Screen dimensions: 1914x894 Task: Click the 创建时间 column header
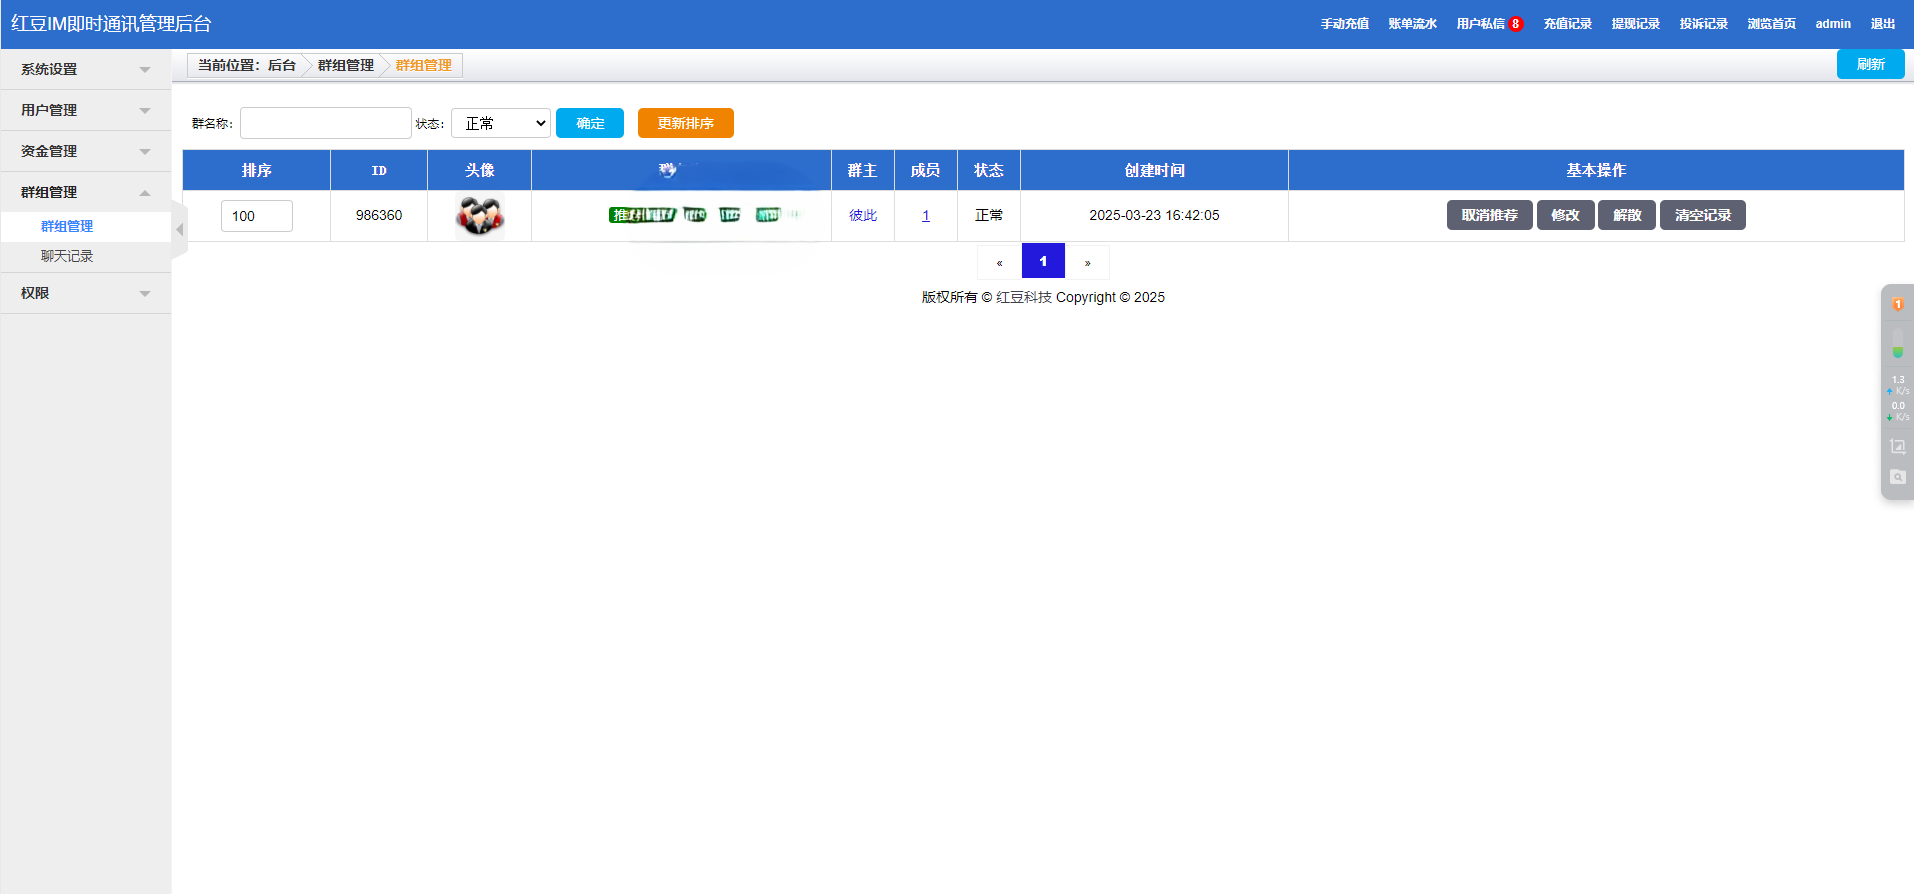pos(1154,170)
